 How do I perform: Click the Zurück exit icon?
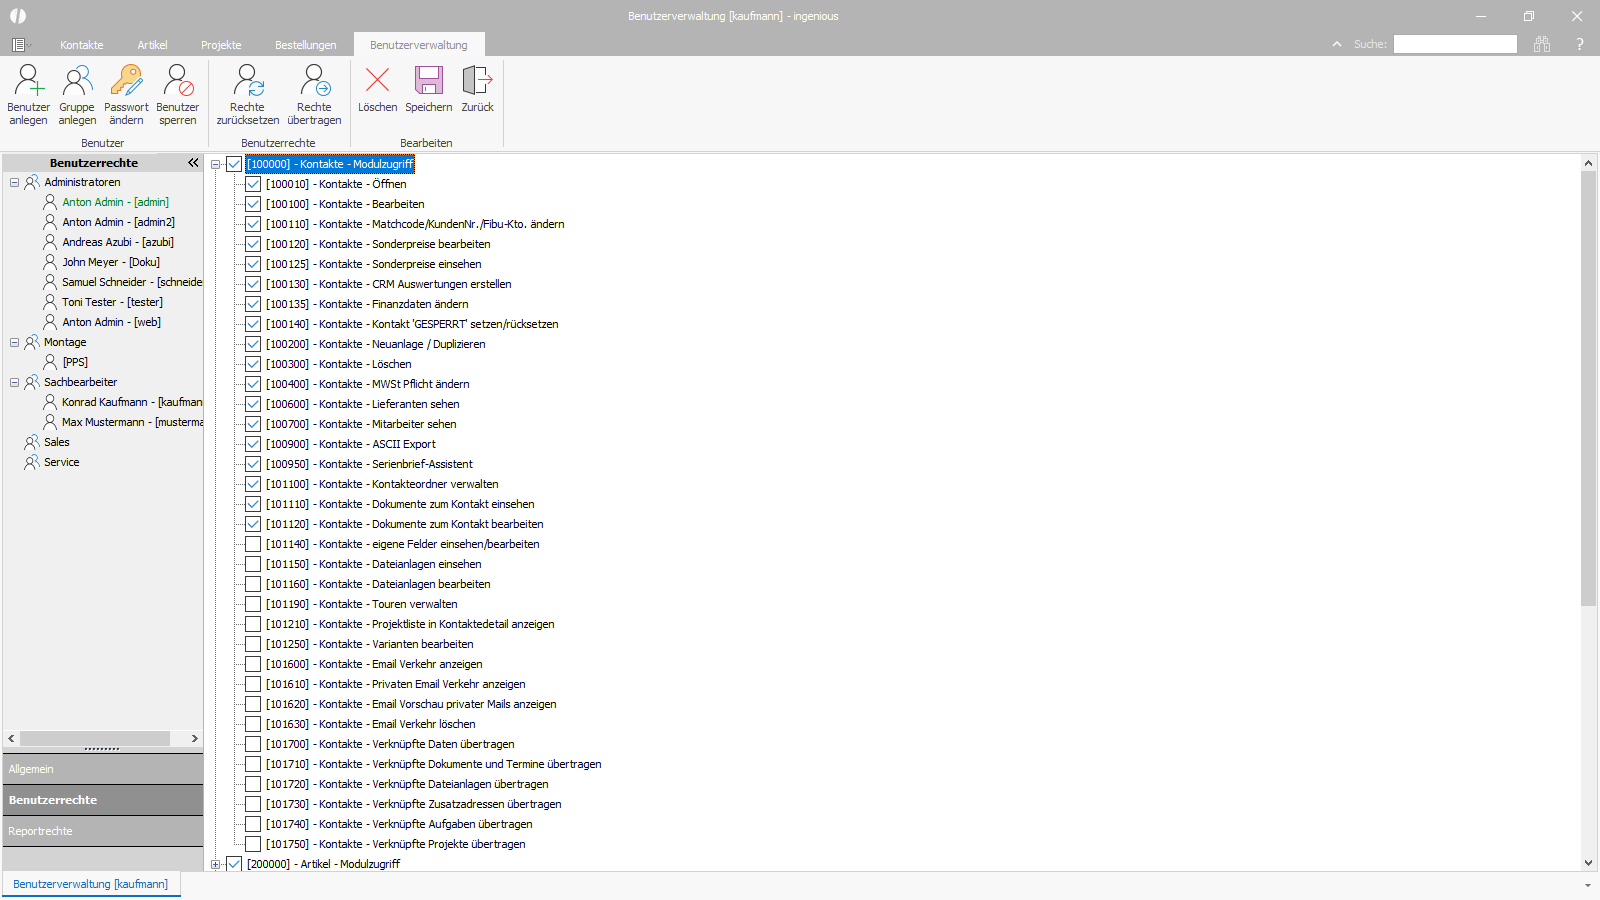(477, 80)
